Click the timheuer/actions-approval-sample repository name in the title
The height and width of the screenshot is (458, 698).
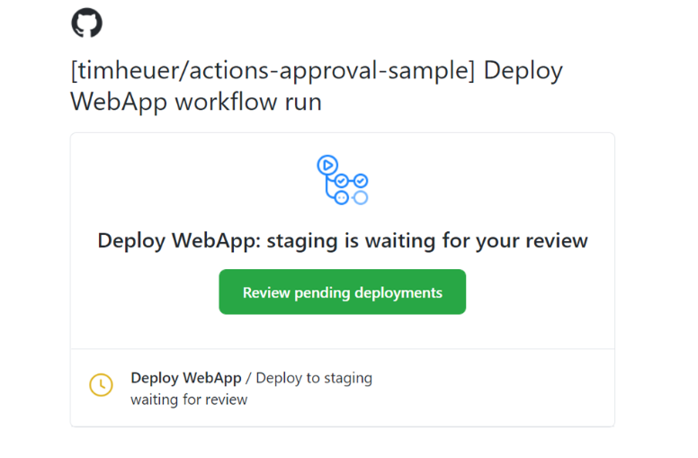click(x=273, y=70)
